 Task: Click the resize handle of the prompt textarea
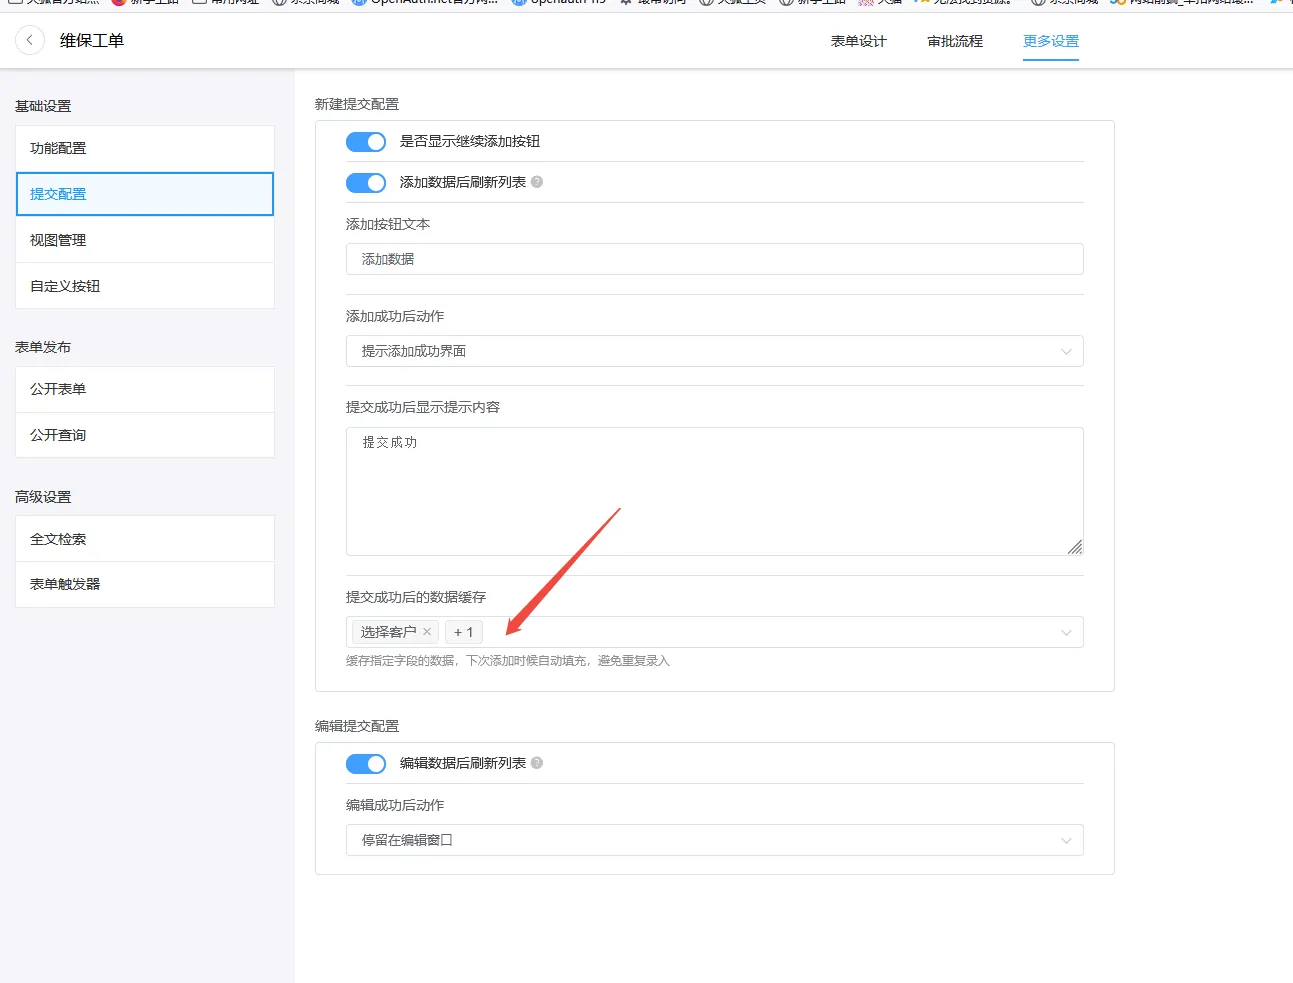[1075, 548]
